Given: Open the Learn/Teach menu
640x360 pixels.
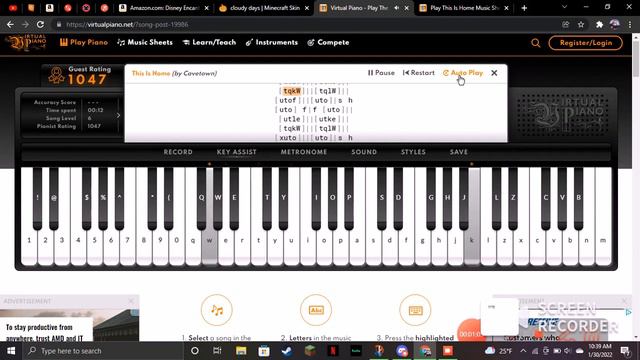Looking at the screenshot, I should pyautogui.click(x=209, y=42).
